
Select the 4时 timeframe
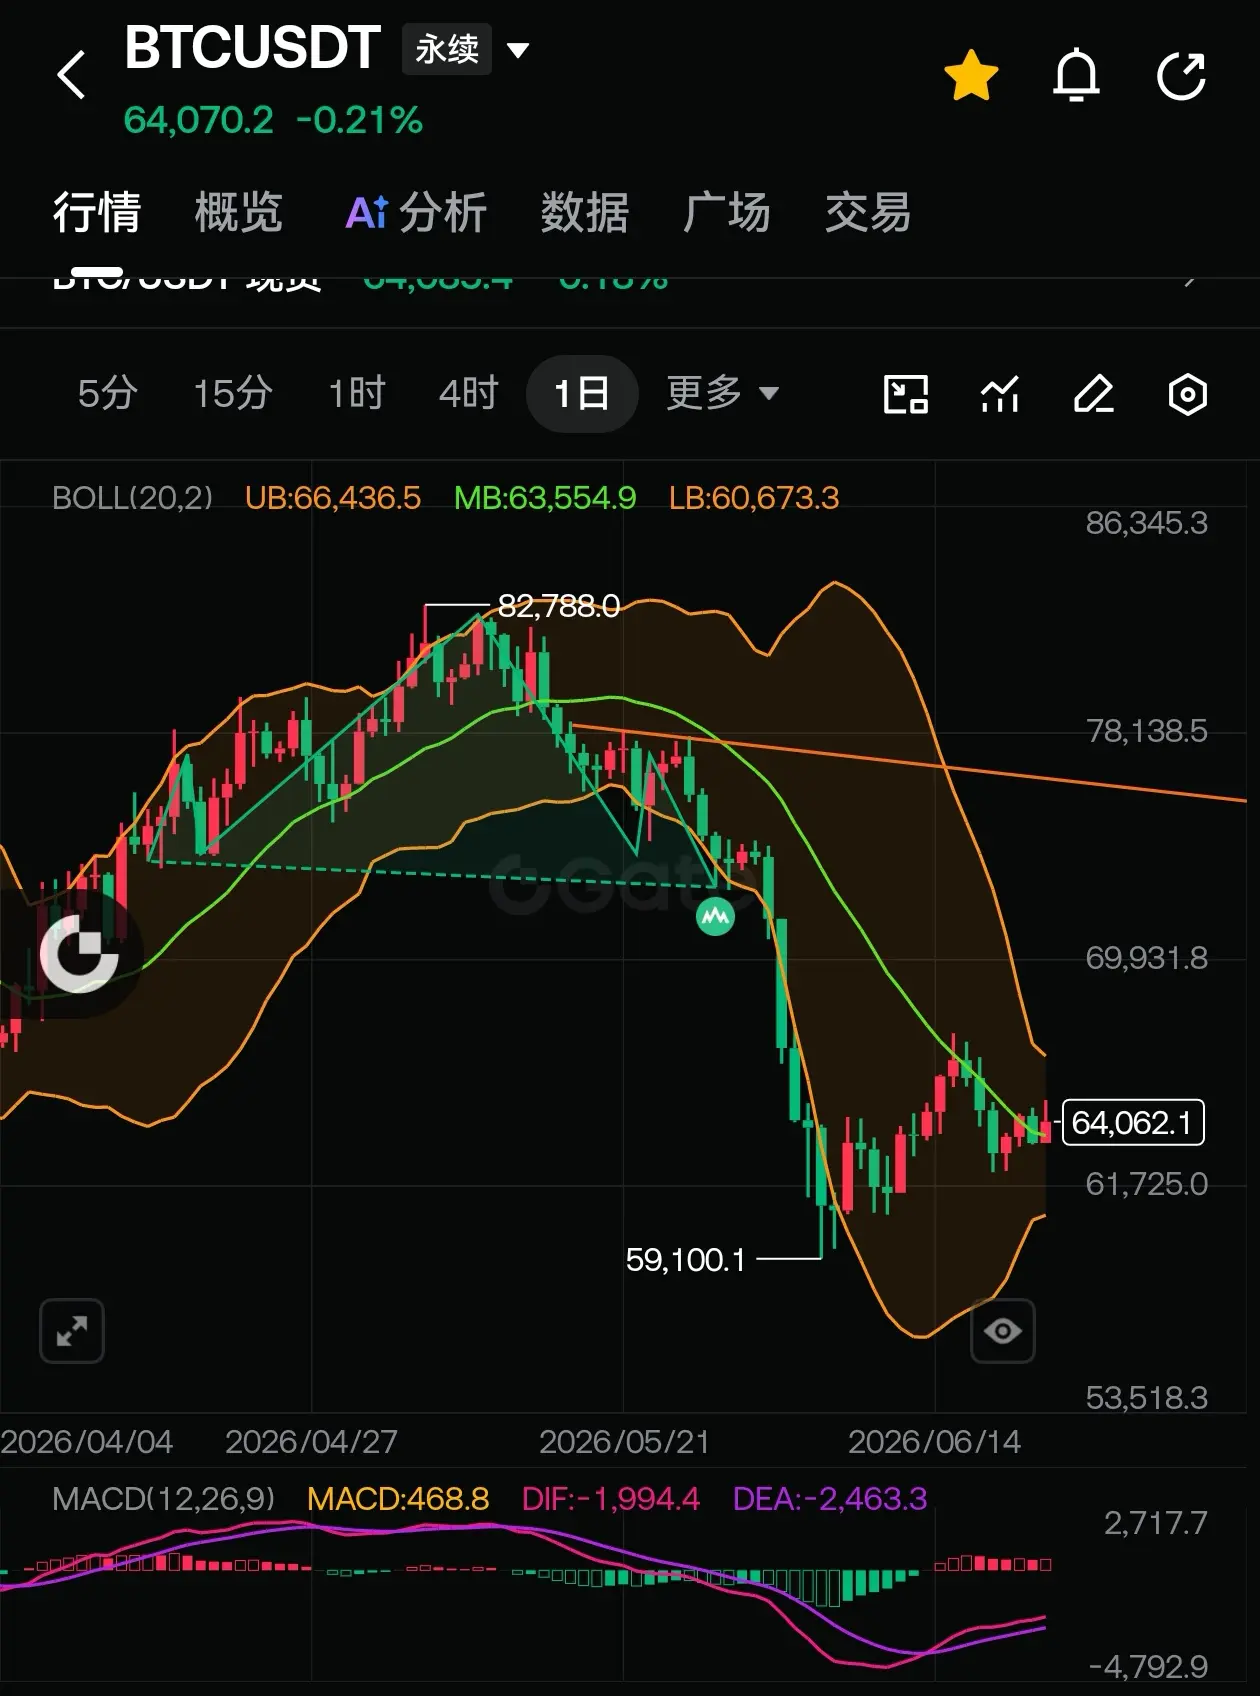click(468, 393)
